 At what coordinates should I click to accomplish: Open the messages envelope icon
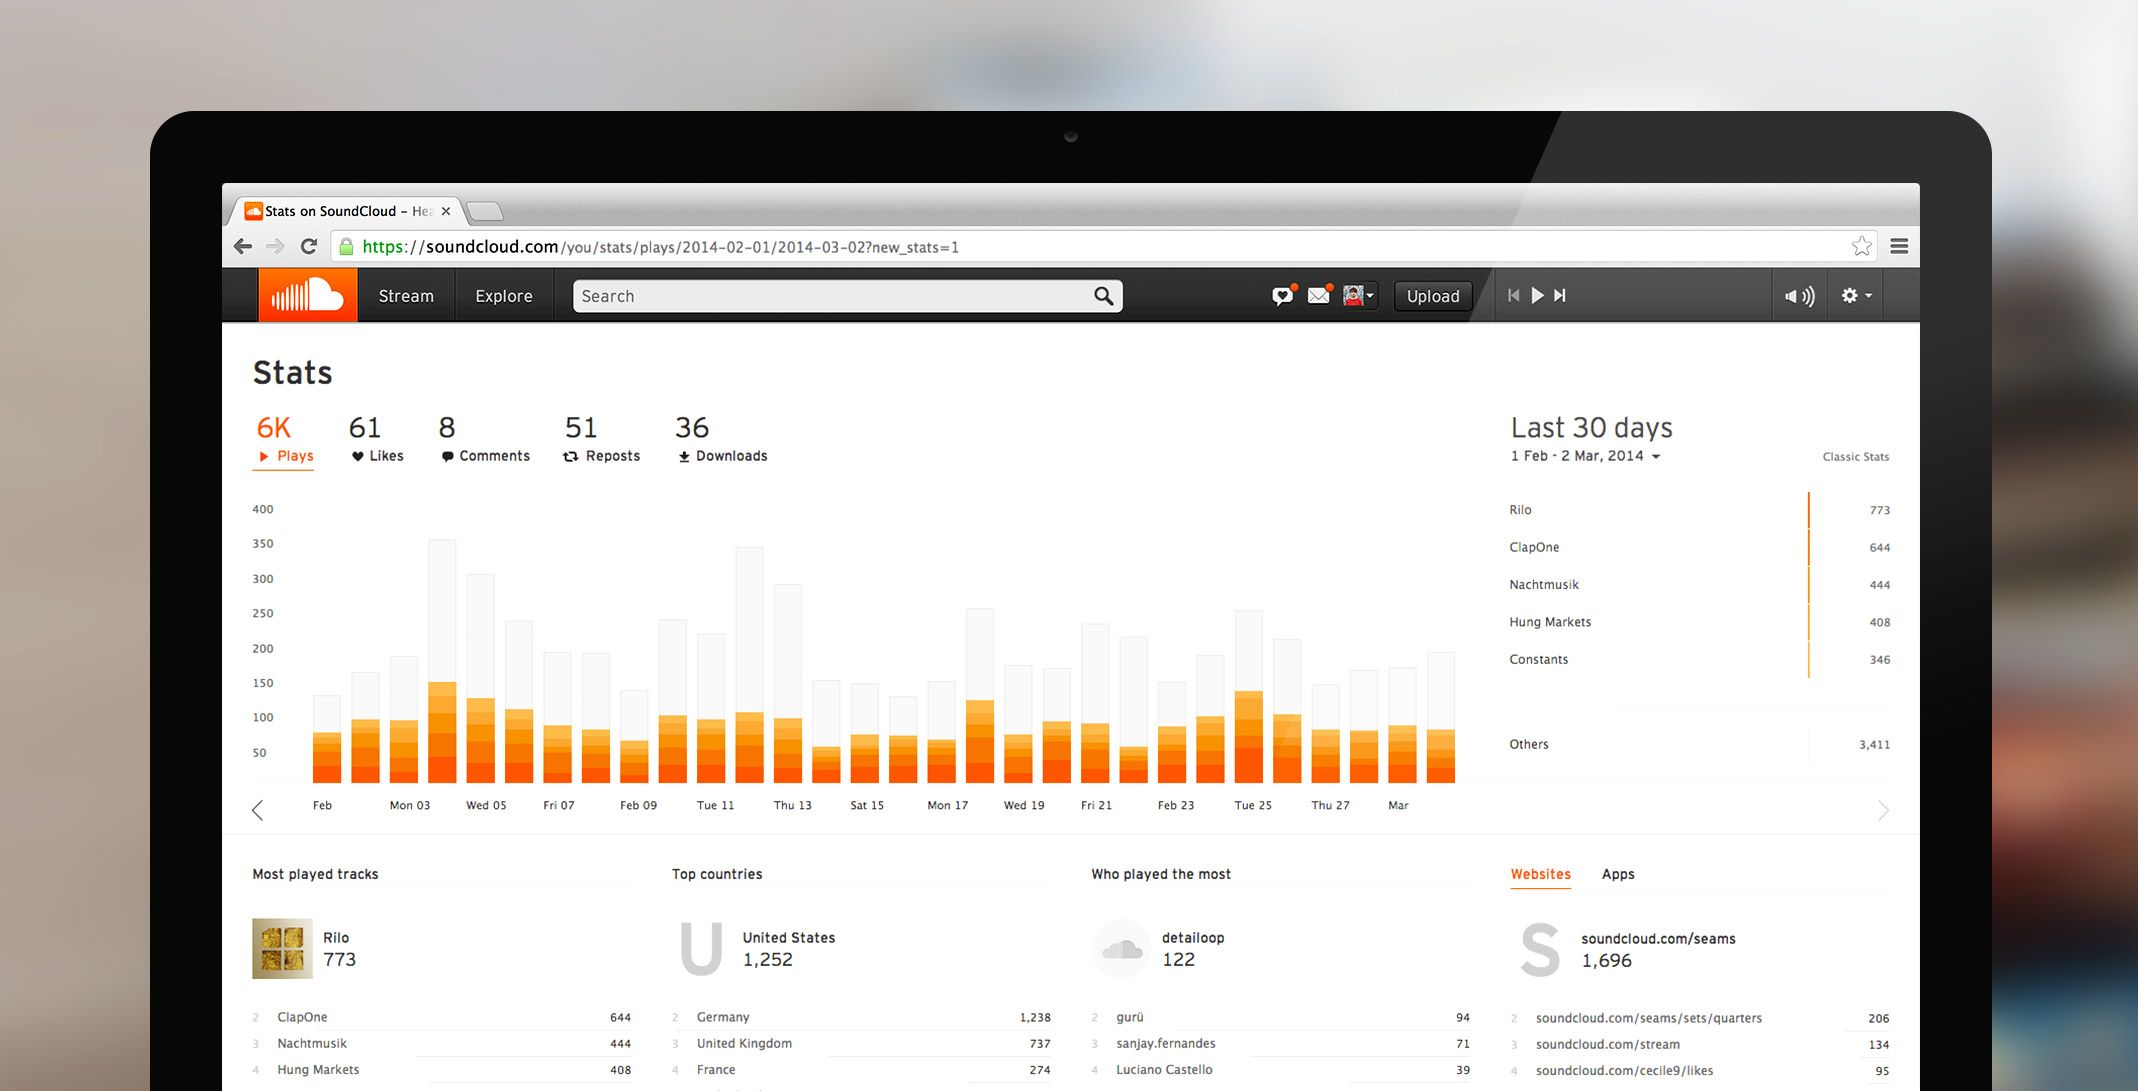1318,295
